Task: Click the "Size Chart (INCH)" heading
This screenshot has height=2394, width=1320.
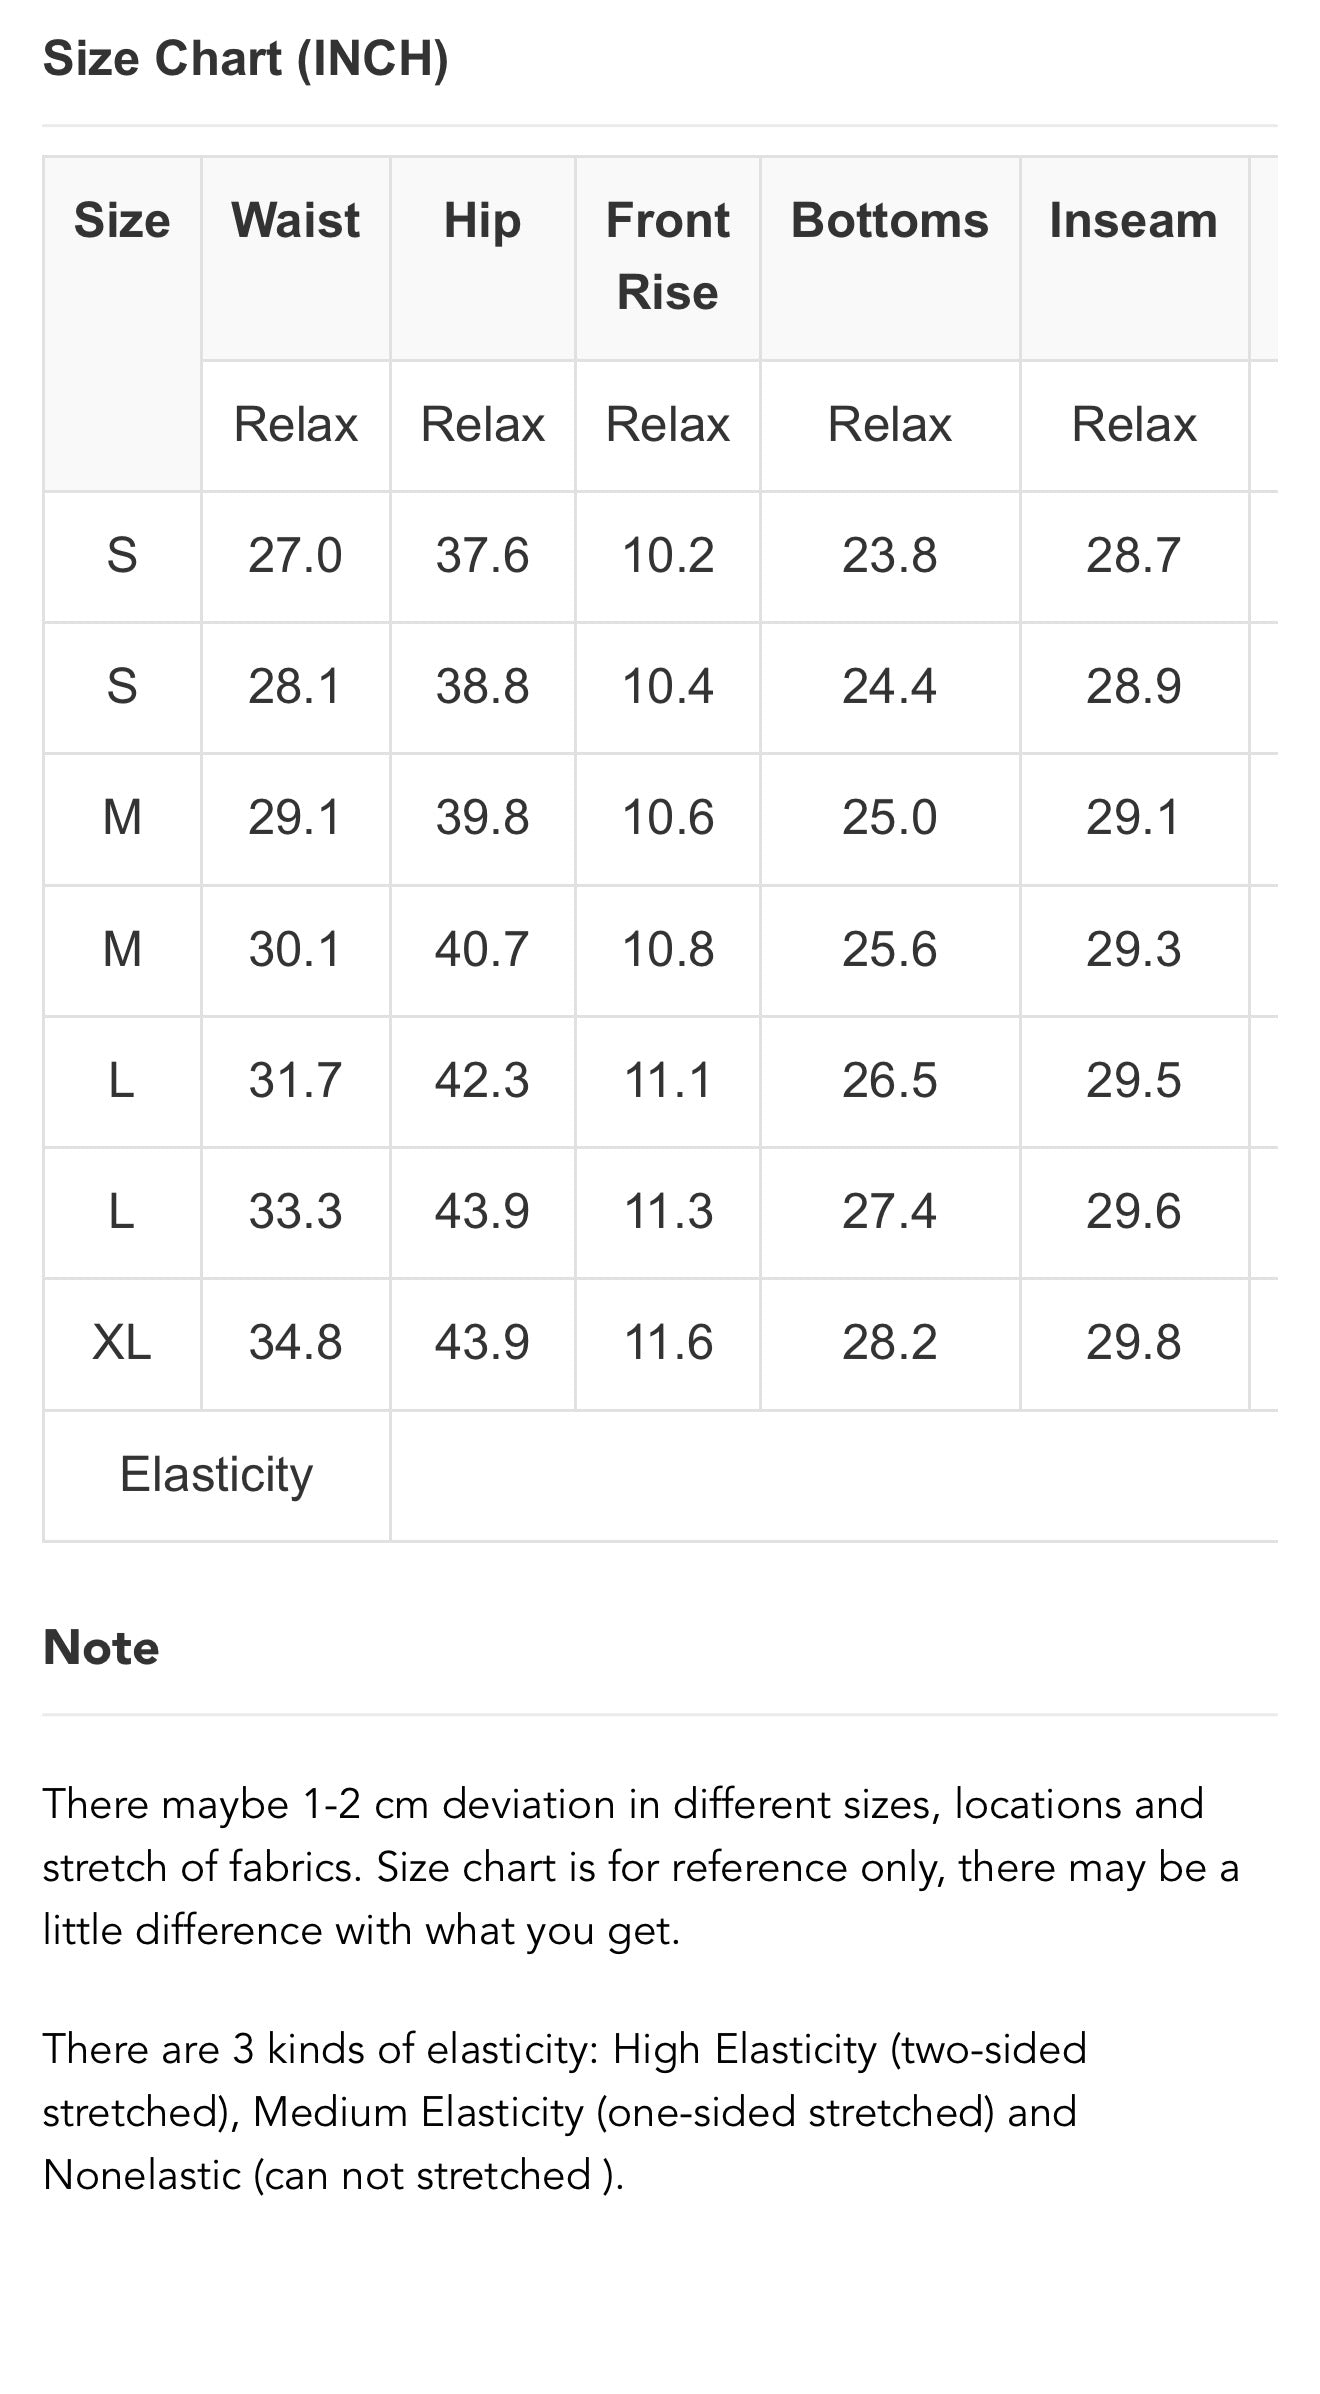Action: coord(245,59)
